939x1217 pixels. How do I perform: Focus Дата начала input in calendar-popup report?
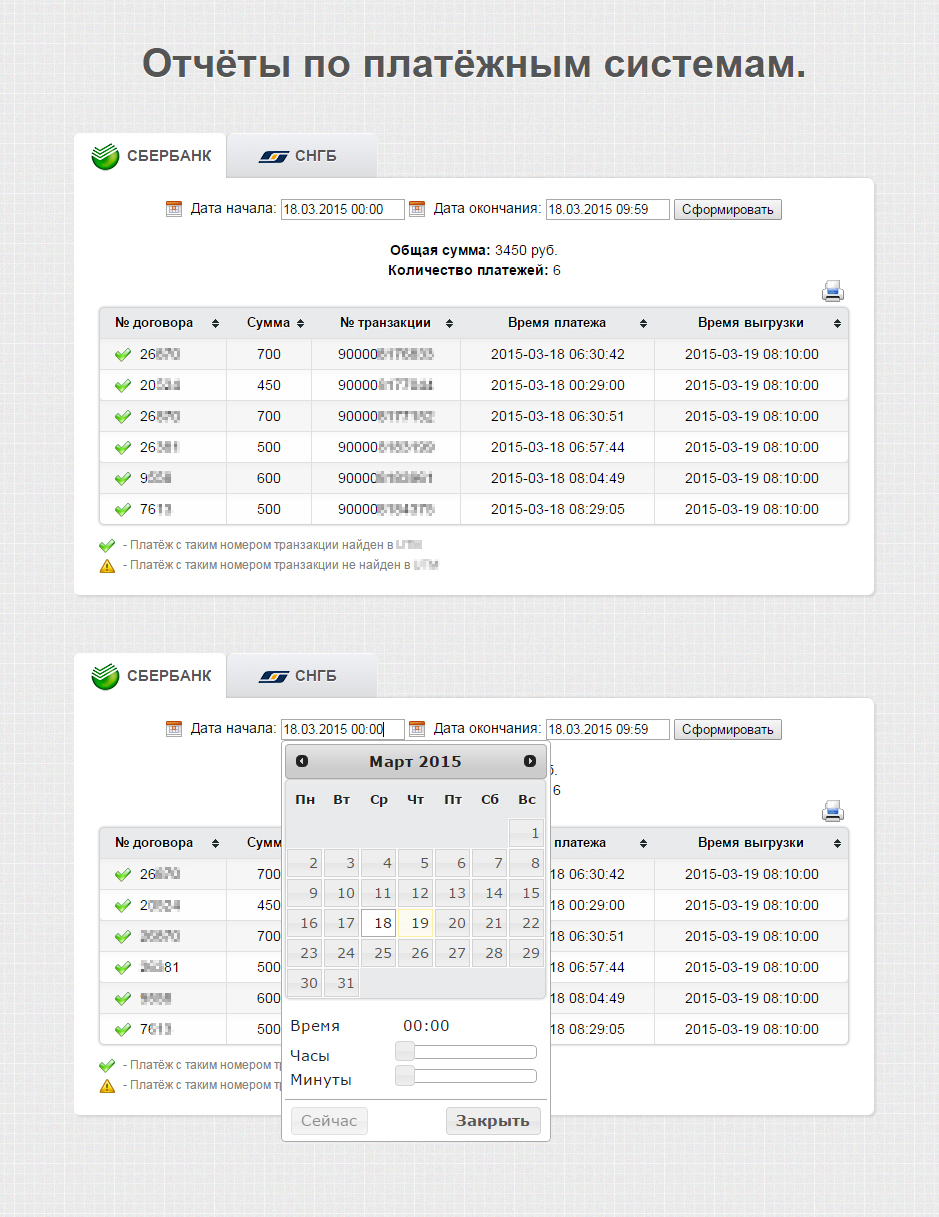pyautogui.click(x=343, y=730)
